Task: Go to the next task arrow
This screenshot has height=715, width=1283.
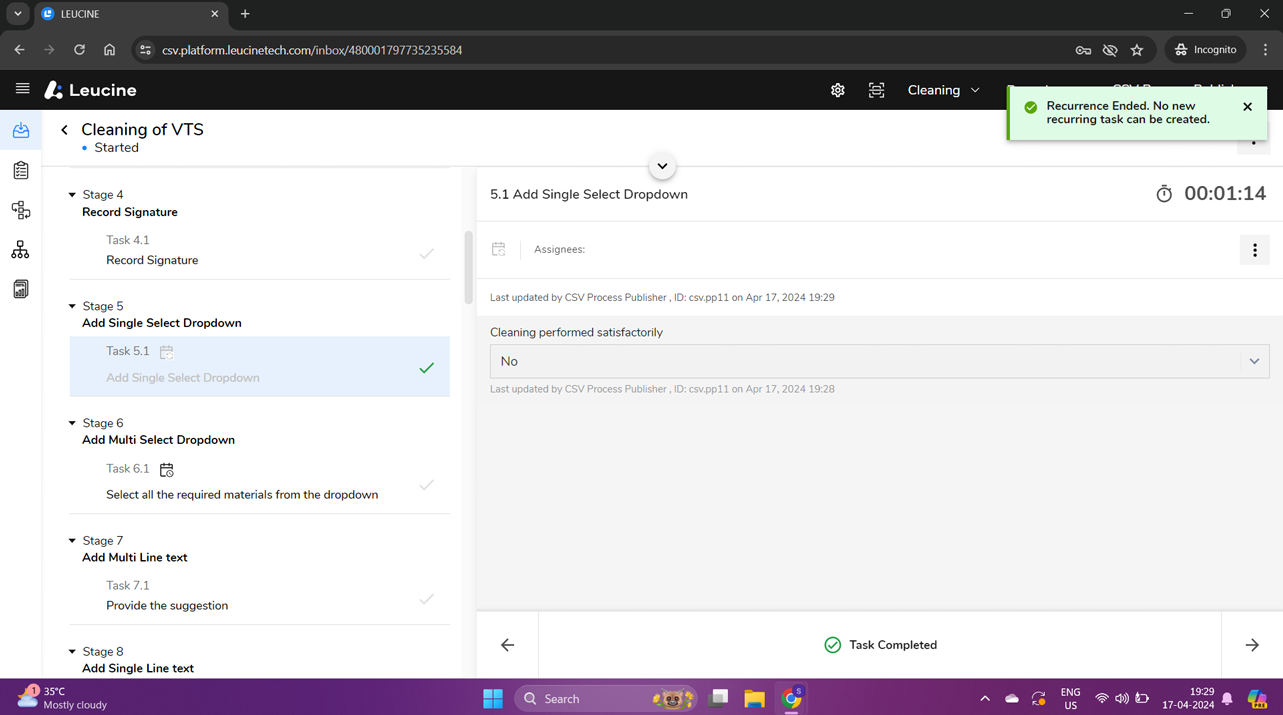Action: (1252, 645)
